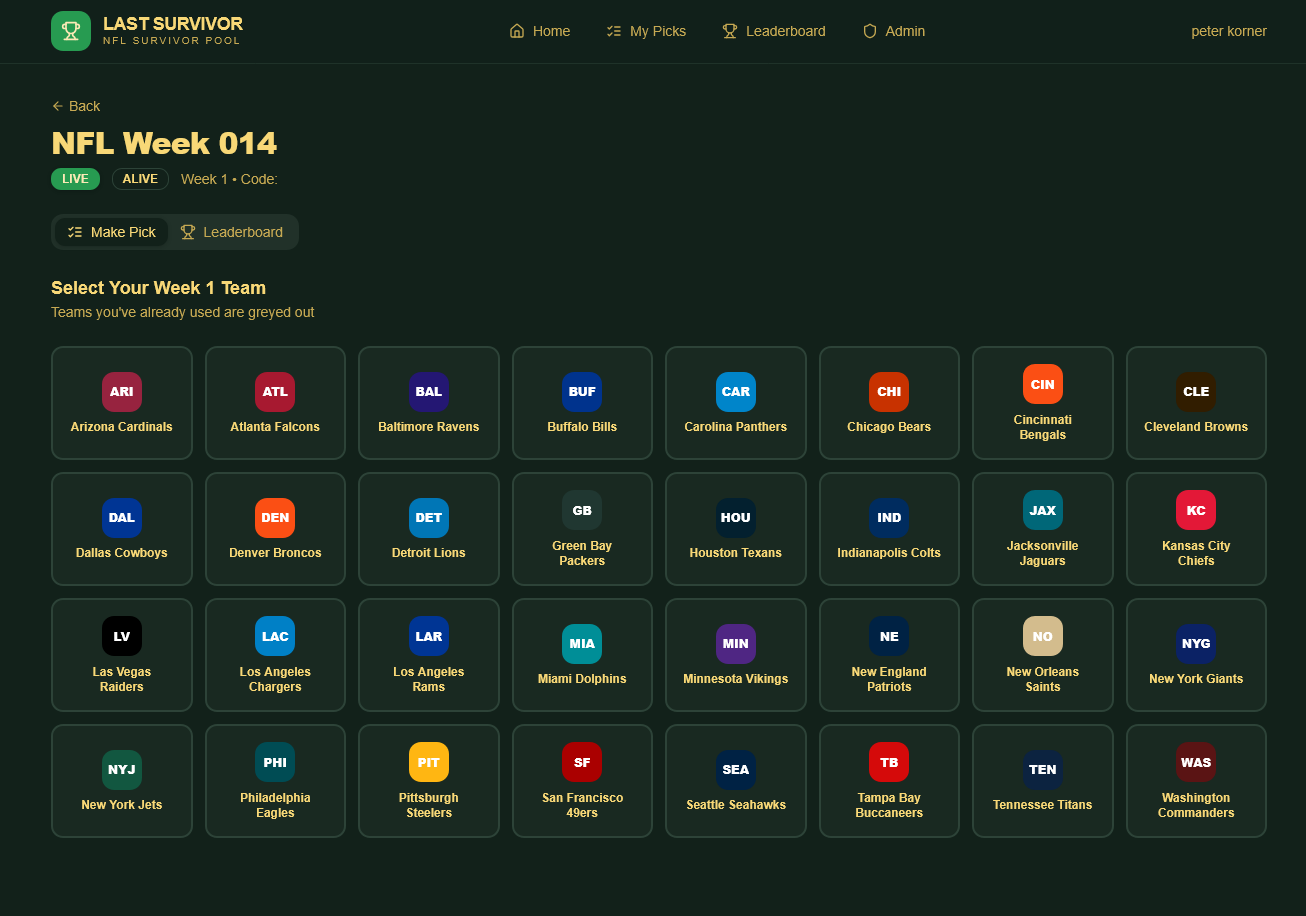Image resolution: width=1306 pixels, height=916 pixels.
Task: Click the Last Survivor trophy logo icon
Action: tap(71, 31)
